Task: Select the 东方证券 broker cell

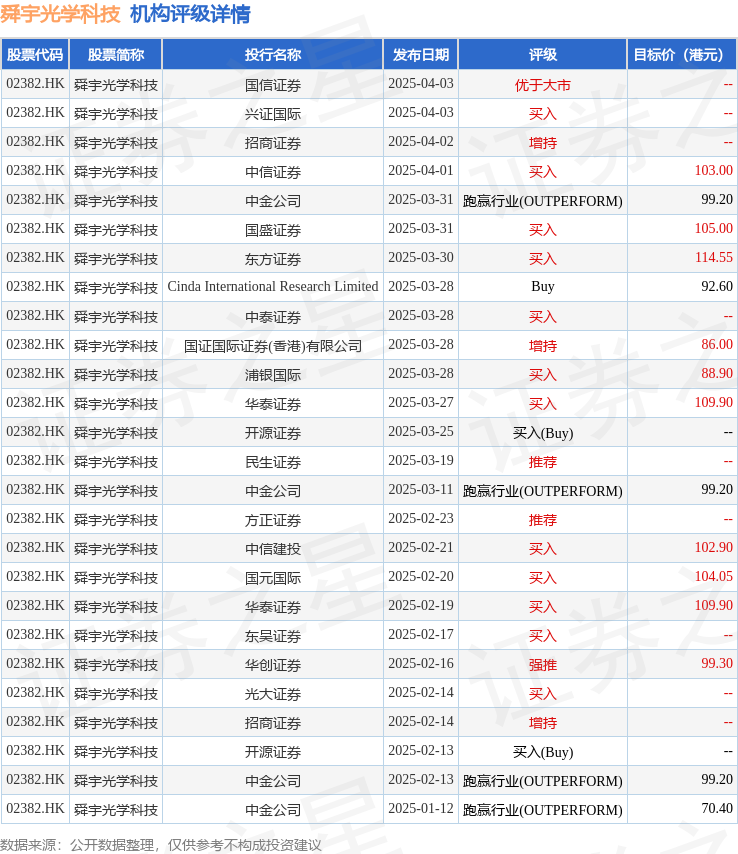Action: coord(273,259)
